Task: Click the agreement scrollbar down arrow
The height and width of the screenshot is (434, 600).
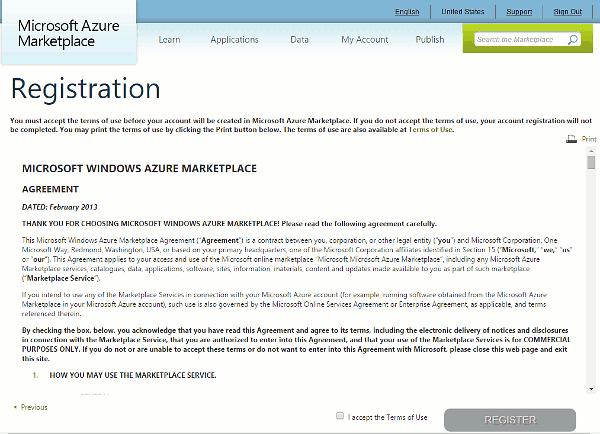Action: point(591,389)
